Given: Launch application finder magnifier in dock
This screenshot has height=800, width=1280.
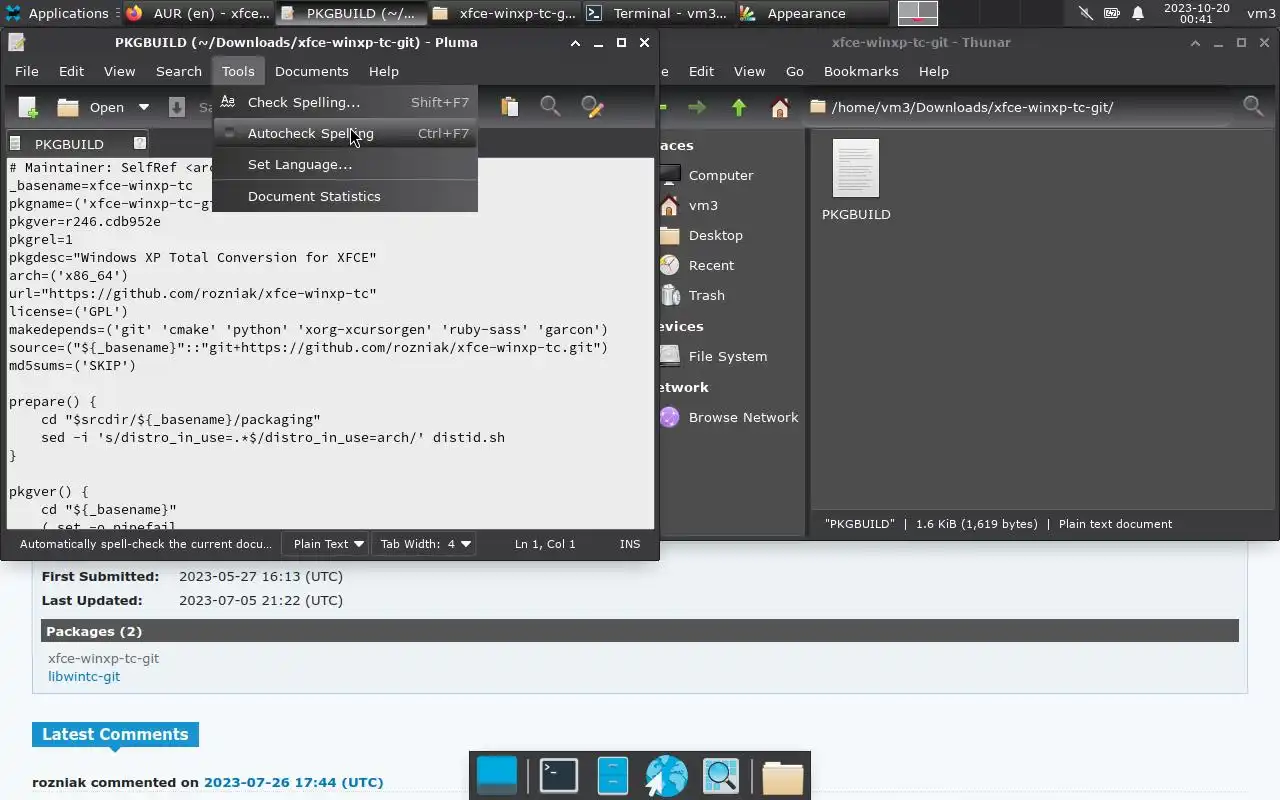Looking at the screenshot, I should click(x=720, y=775).
